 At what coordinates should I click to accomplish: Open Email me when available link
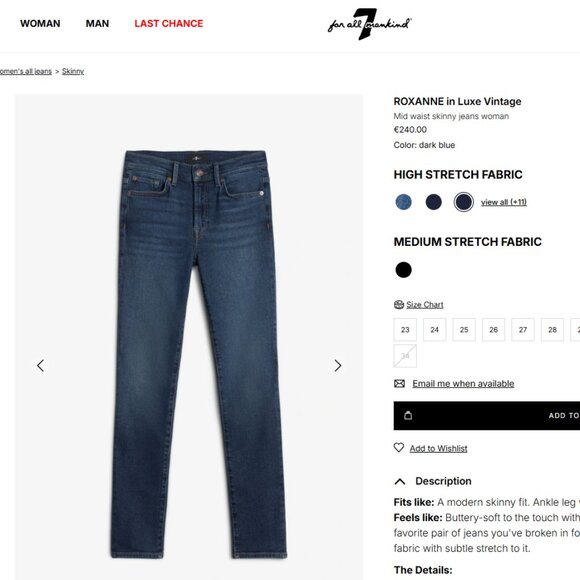pos(463,384)
